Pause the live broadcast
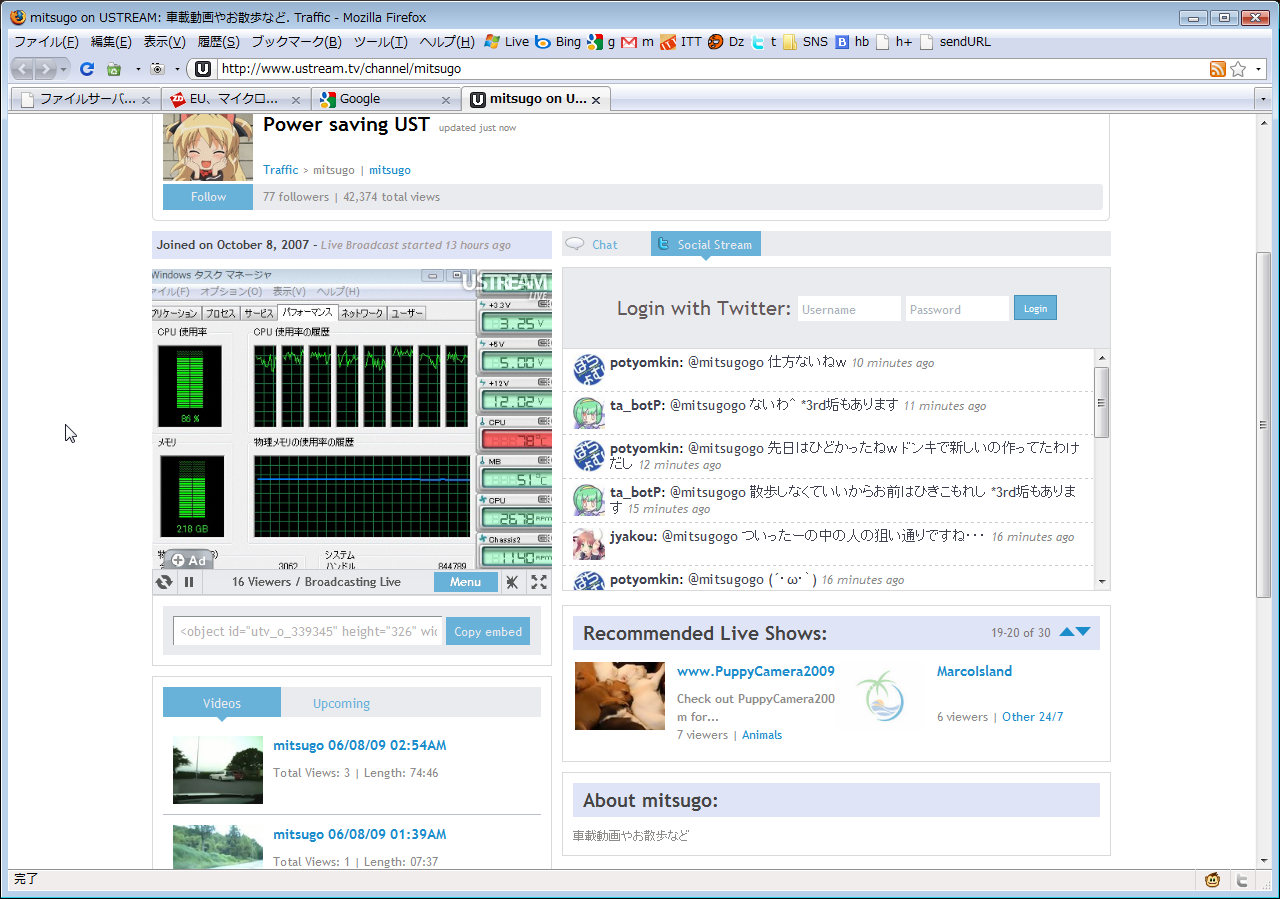The height and width of the screenshot is (899, 1280). [188, 582]
